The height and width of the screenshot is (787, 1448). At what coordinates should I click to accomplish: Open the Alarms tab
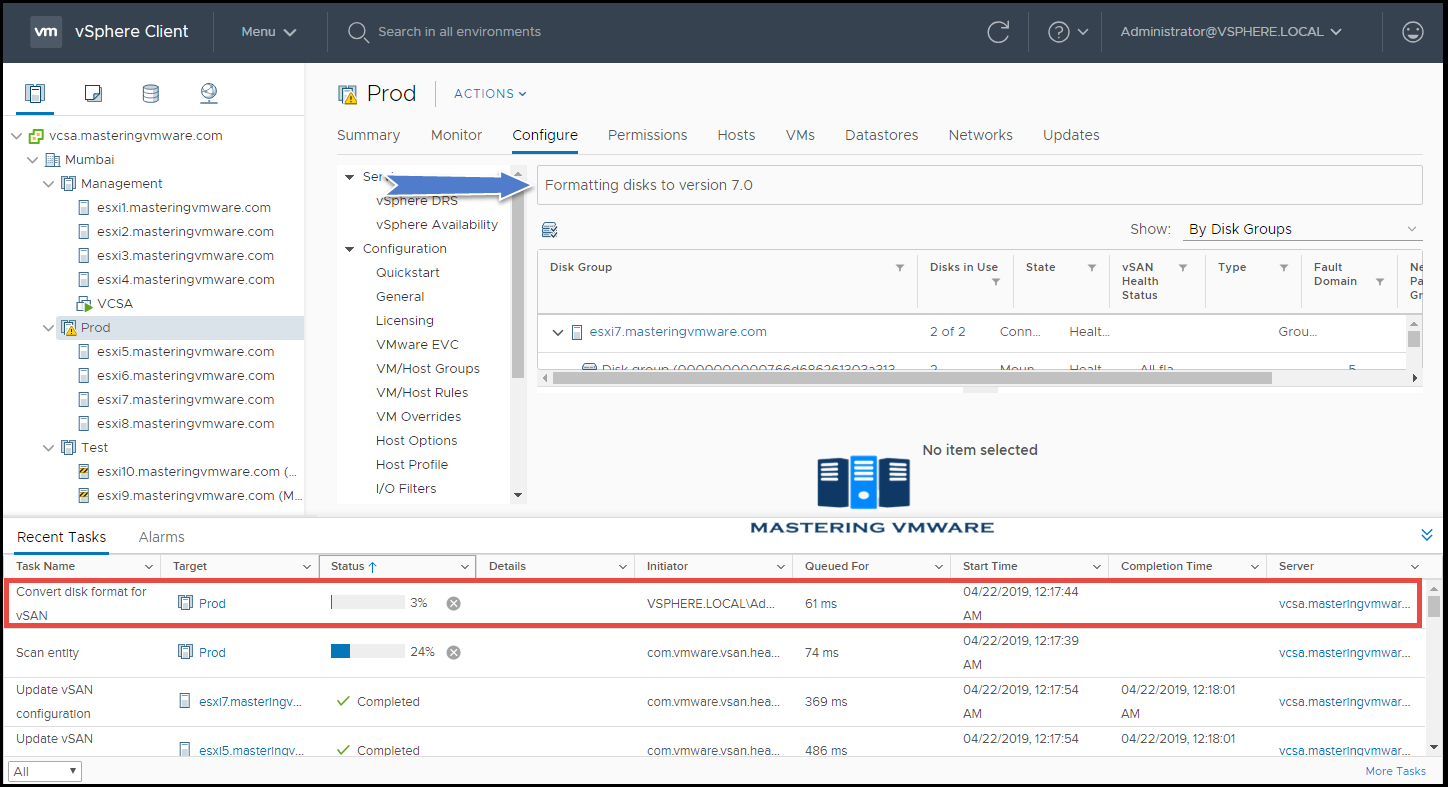(162, 537)
